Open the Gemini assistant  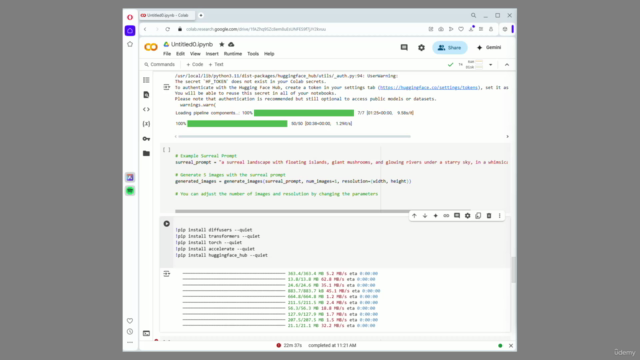[x=489, y=47]
